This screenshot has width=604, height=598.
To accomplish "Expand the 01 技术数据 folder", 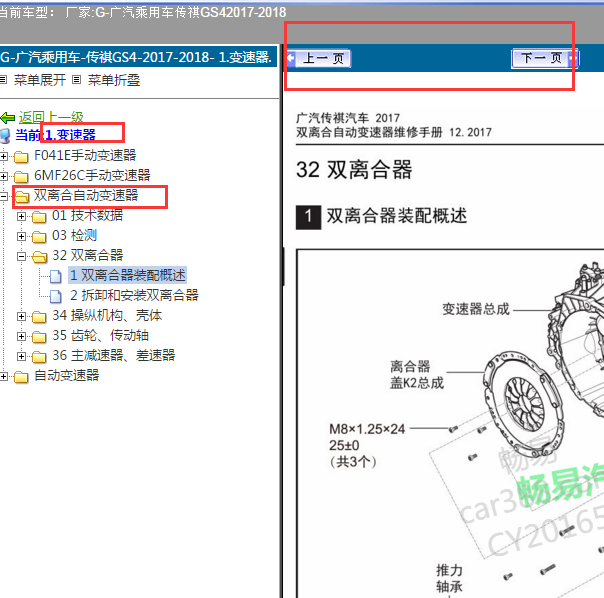I will click(22, 217).
